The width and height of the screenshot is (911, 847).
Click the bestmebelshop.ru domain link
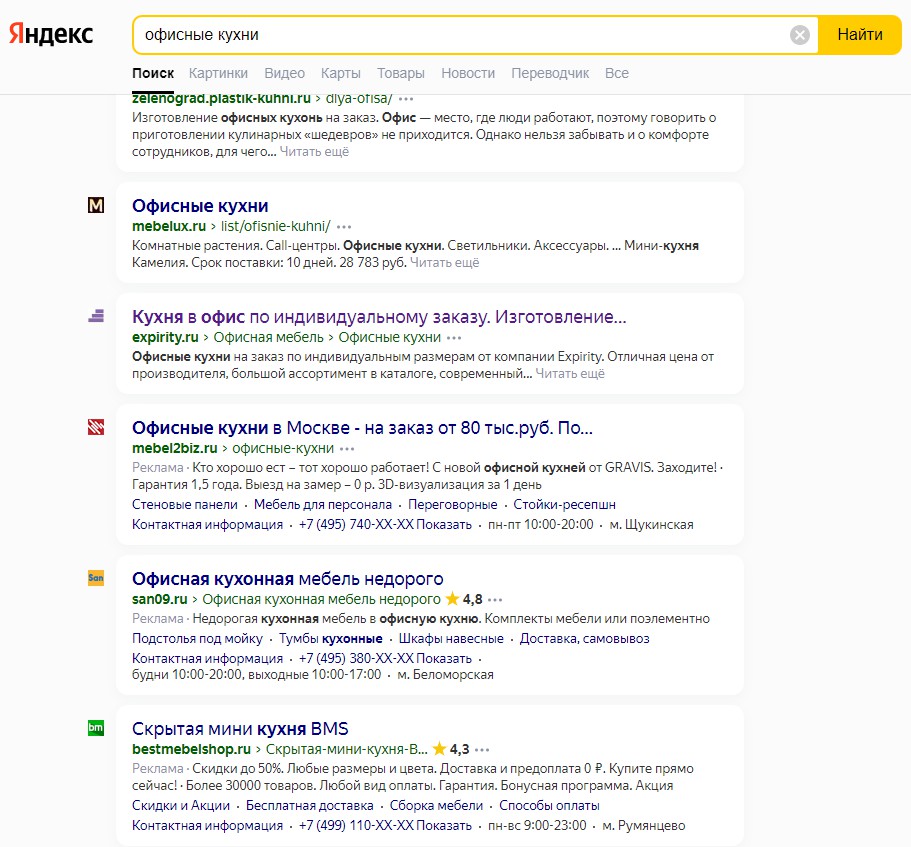[x=191, y=749]
